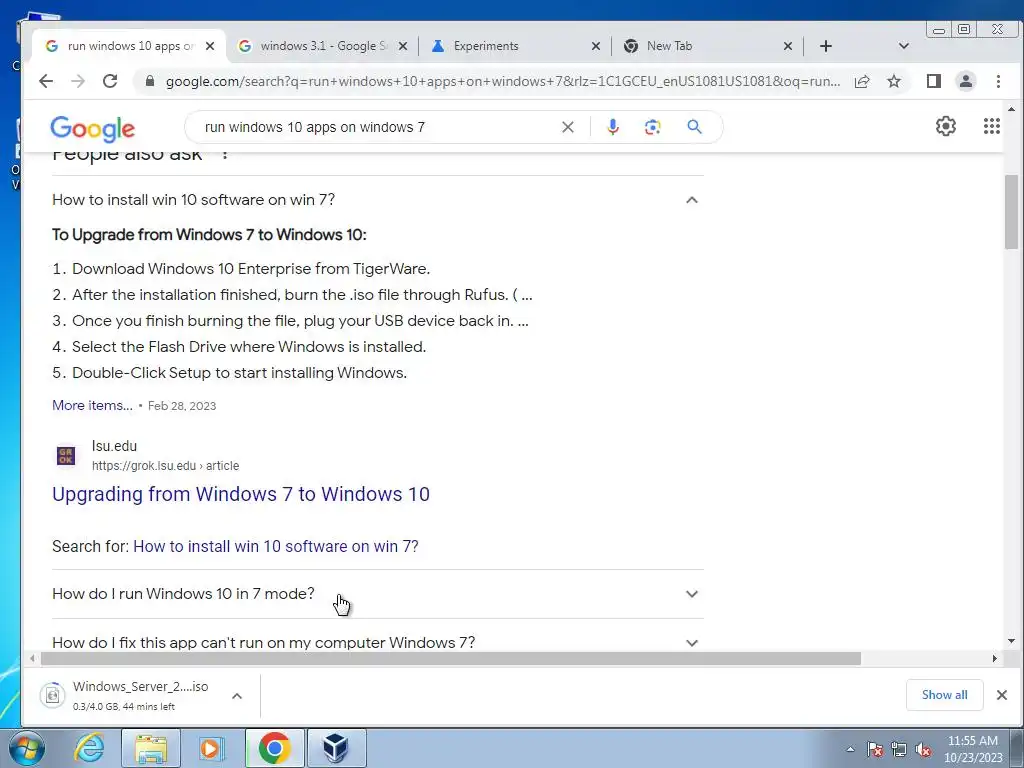Switch to the Experiments tab
Screen dimensions: 1024x768
pyautogui.click(x=516, y=46)
